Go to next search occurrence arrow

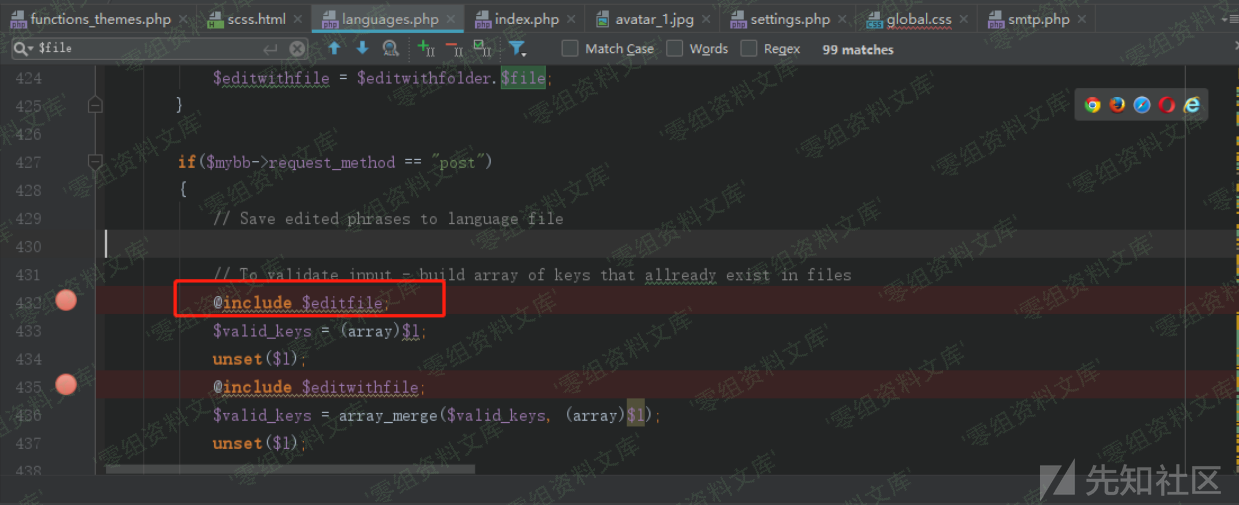tap(362, 48)
